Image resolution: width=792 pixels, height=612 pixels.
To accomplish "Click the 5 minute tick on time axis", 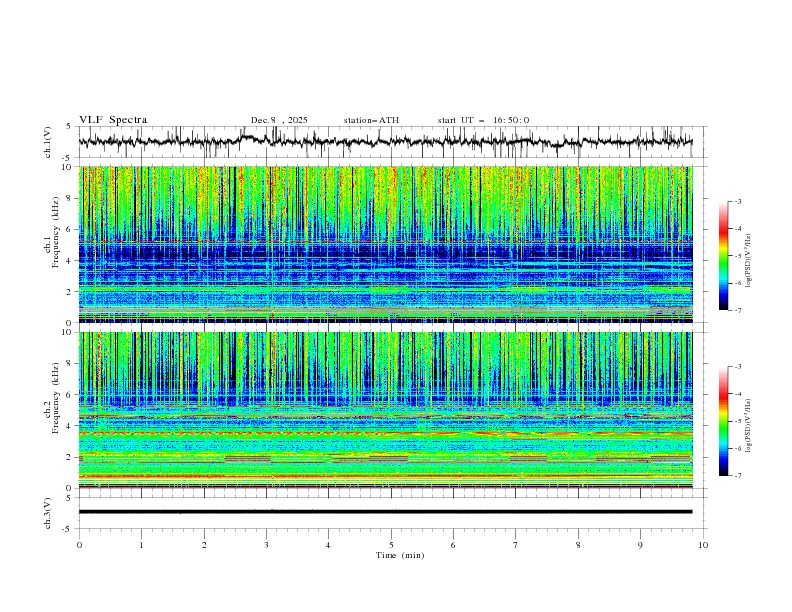I will [x=391, y=545].
